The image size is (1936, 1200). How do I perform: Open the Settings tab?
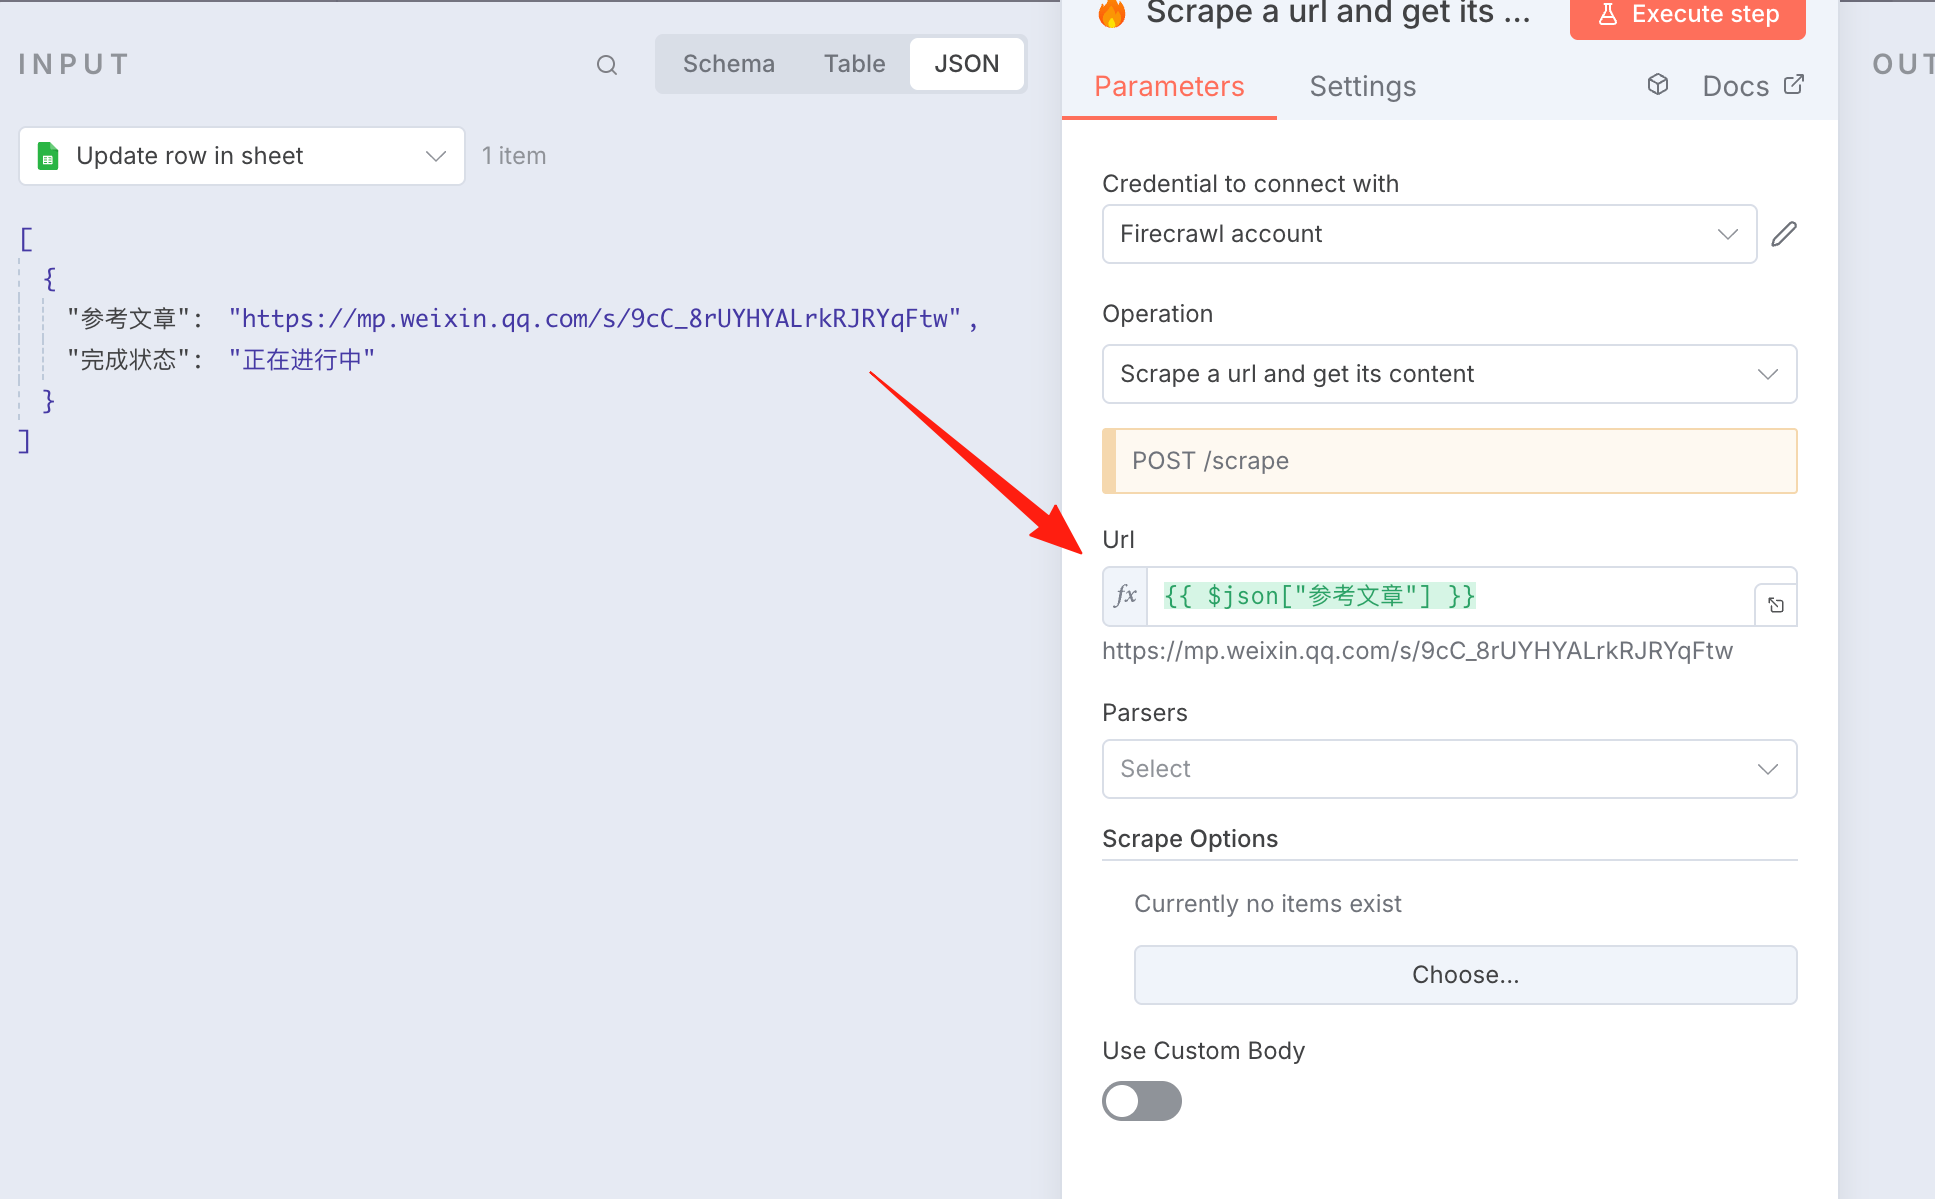(1362, 87)
